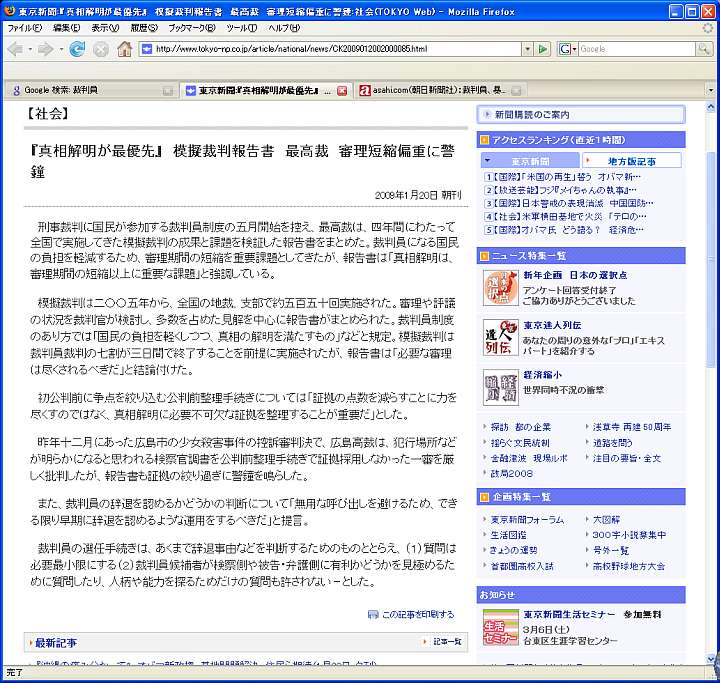The width and height of the screenshot is (720, 683).
Task: Select the 地方版記事 ranking tab
Action: (x=631, y=161)
